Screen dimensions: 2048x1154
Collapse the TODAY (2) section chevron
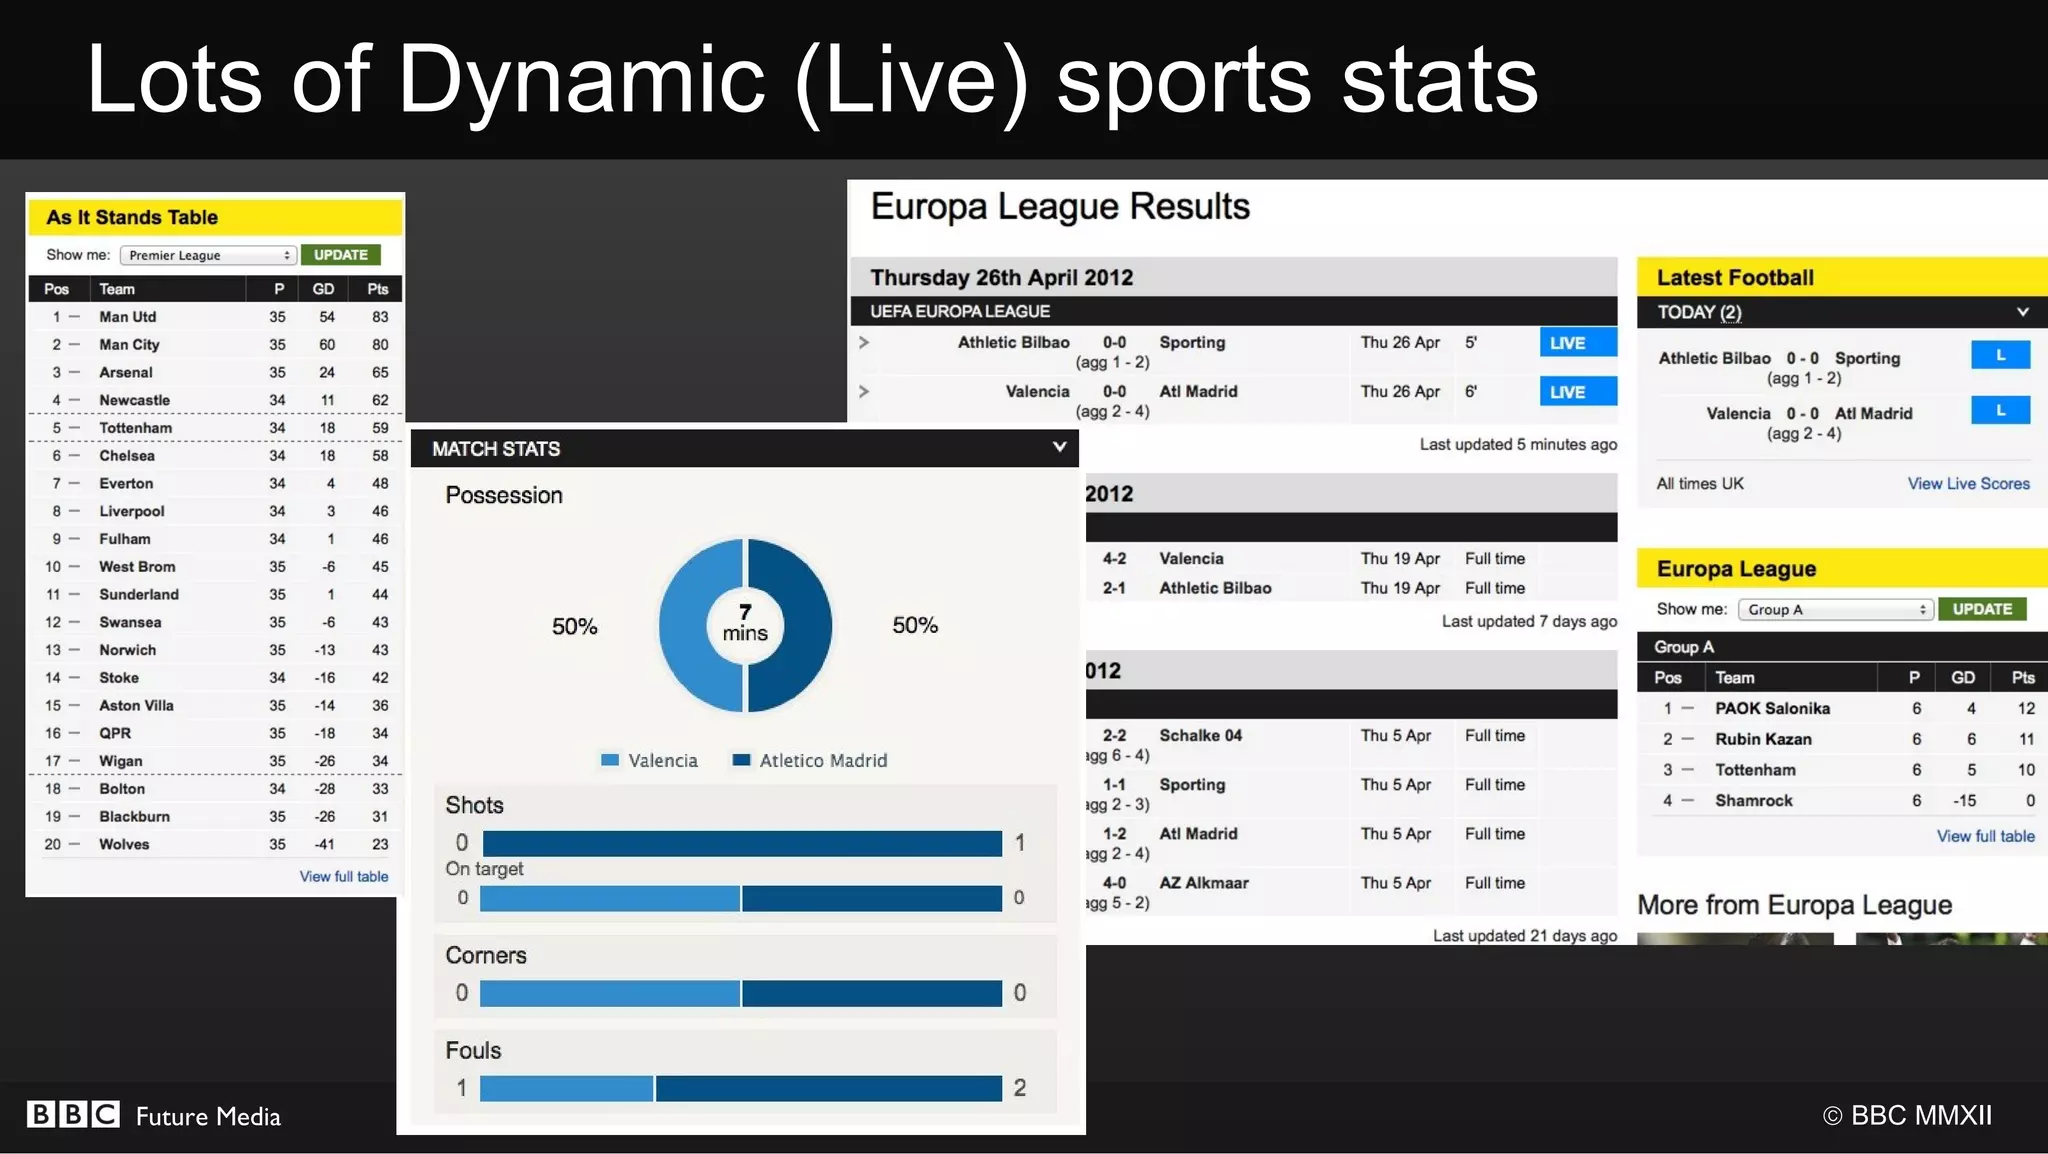pyautogui.click(x=2023, y=312)
